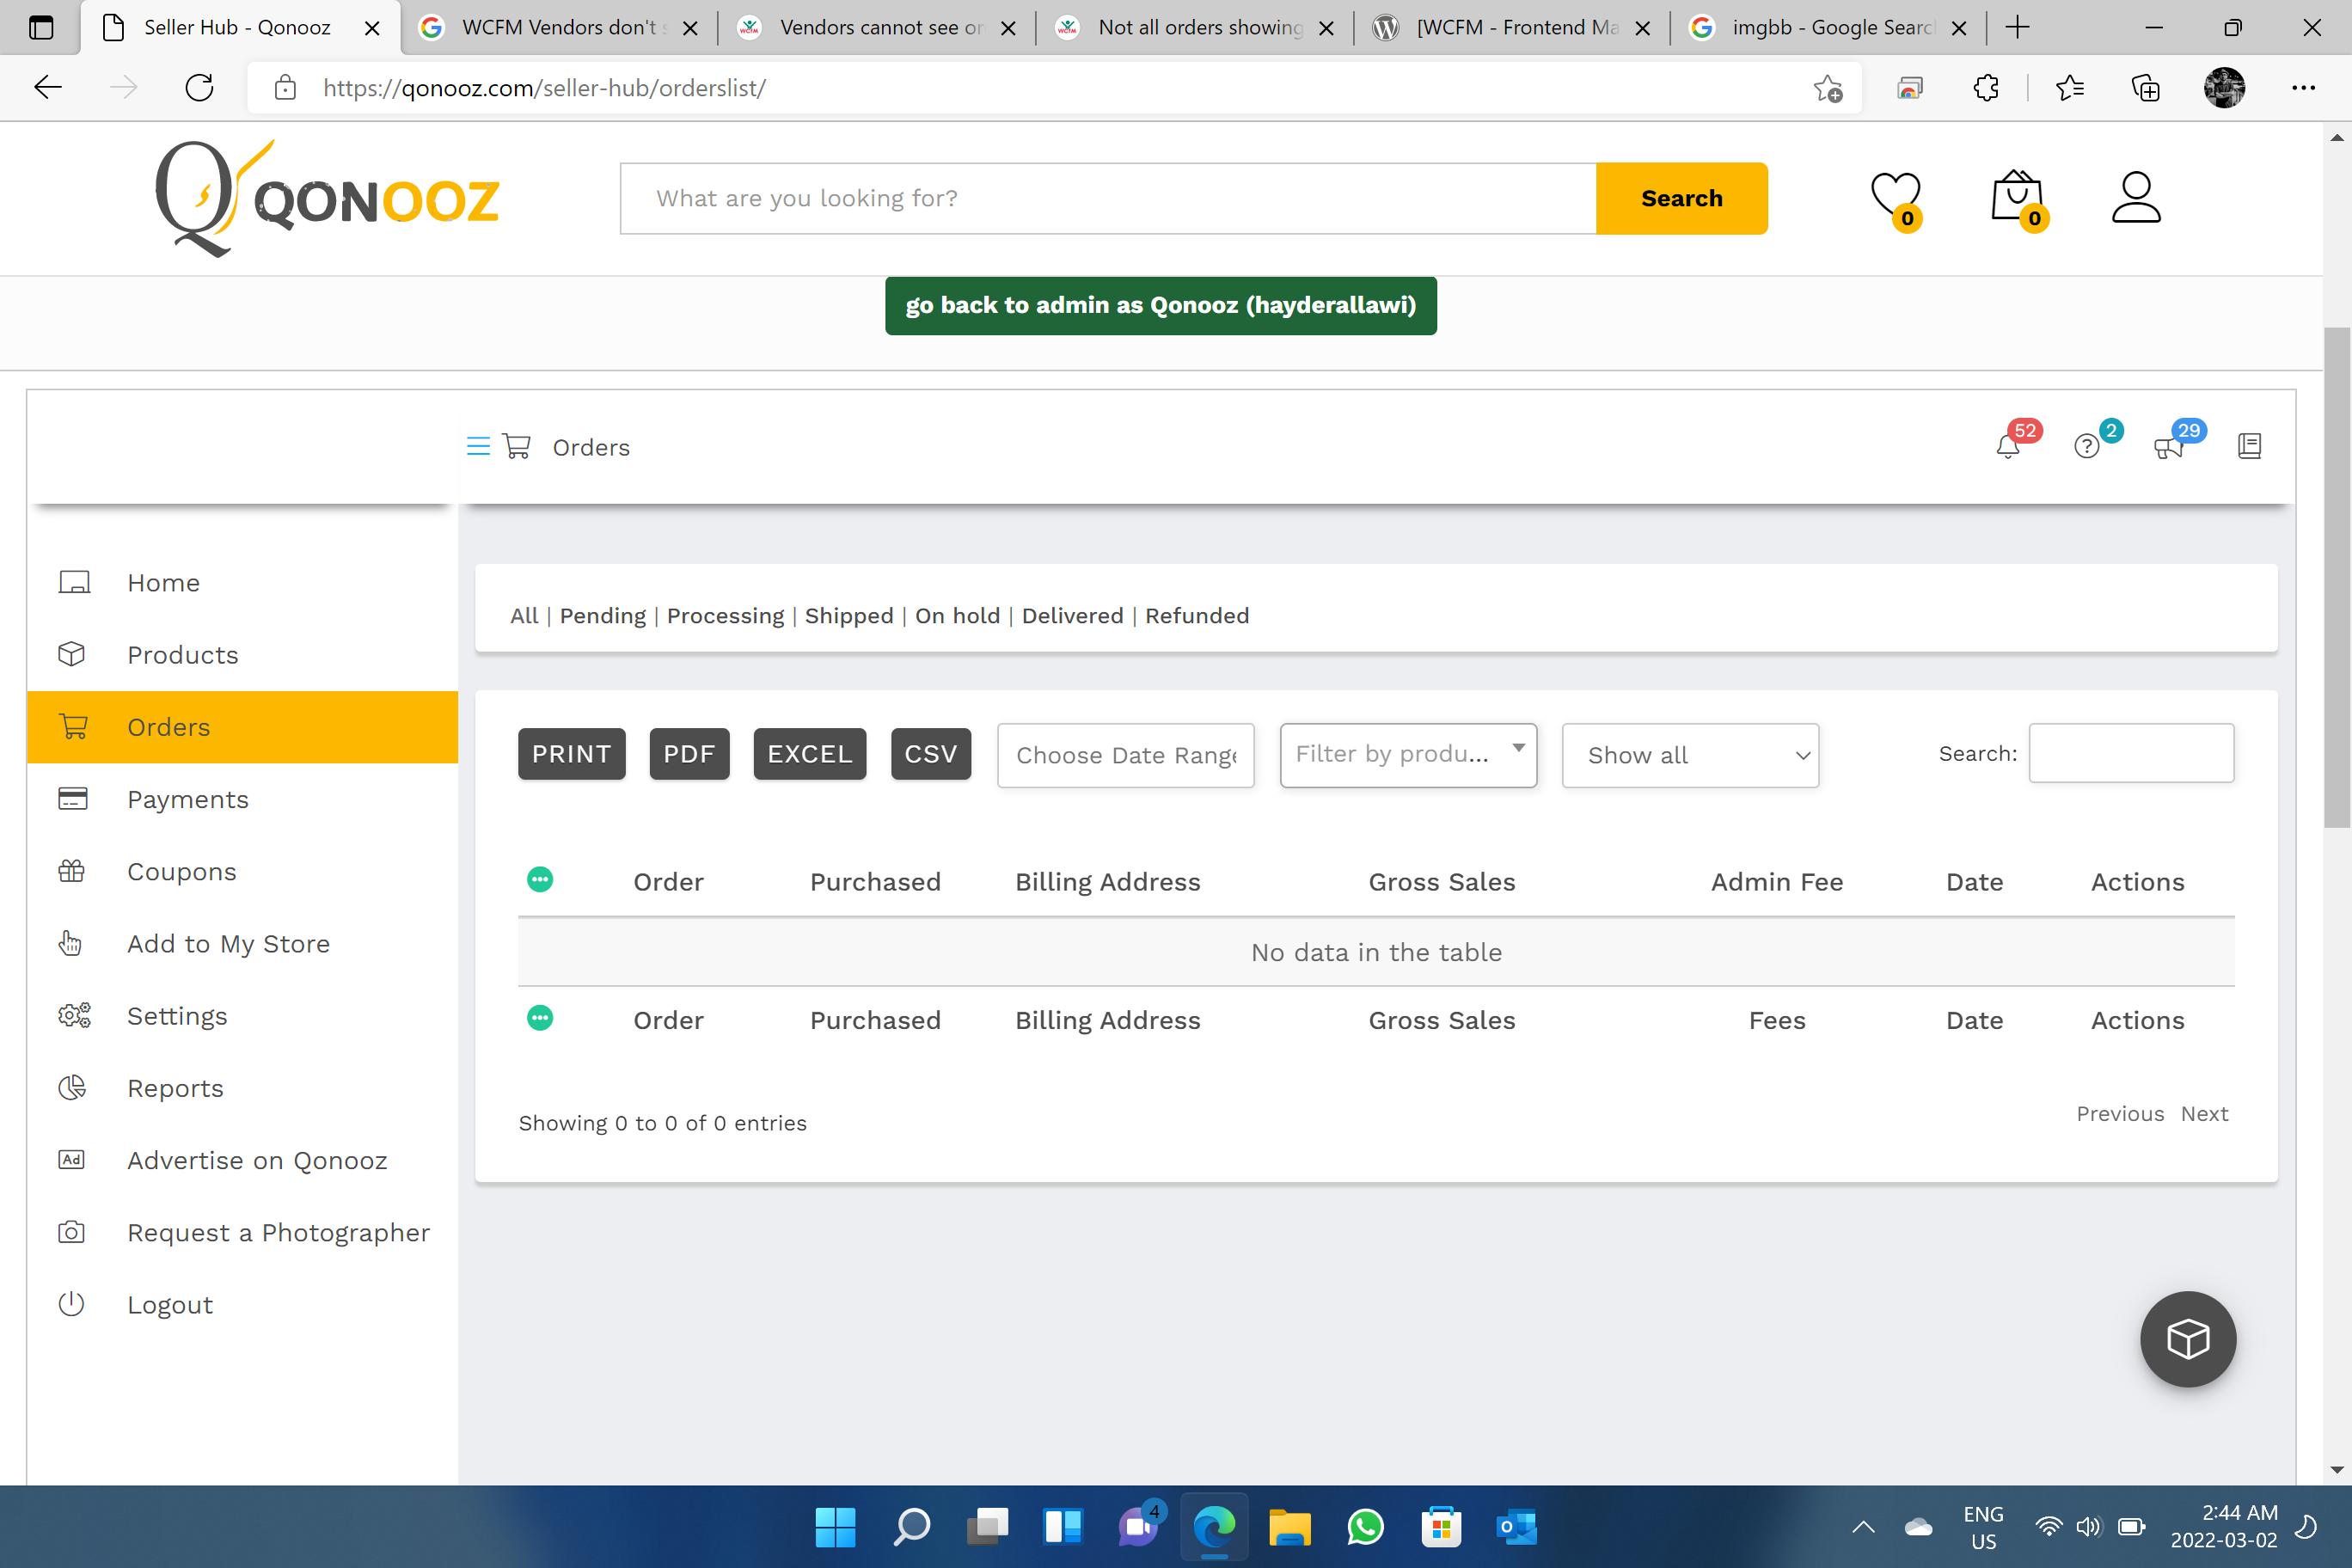Click the green dot icon in table footer
The image size is (2352, 1568).
pyautogui.click(x=540, y=1018)
